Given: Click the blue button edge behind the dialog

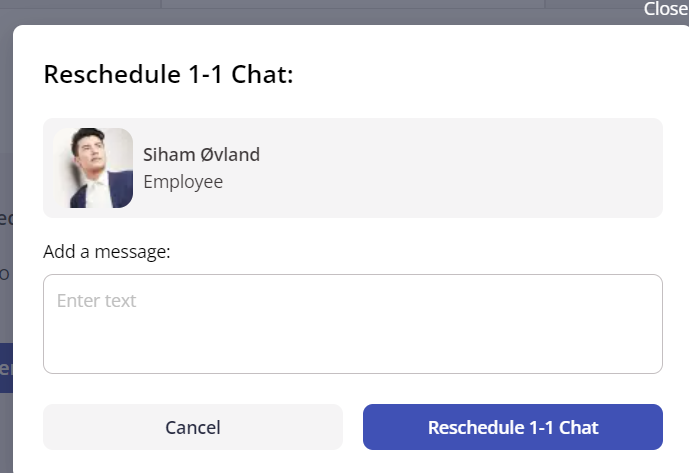Looking at the screenshot, I should (6, 368).
